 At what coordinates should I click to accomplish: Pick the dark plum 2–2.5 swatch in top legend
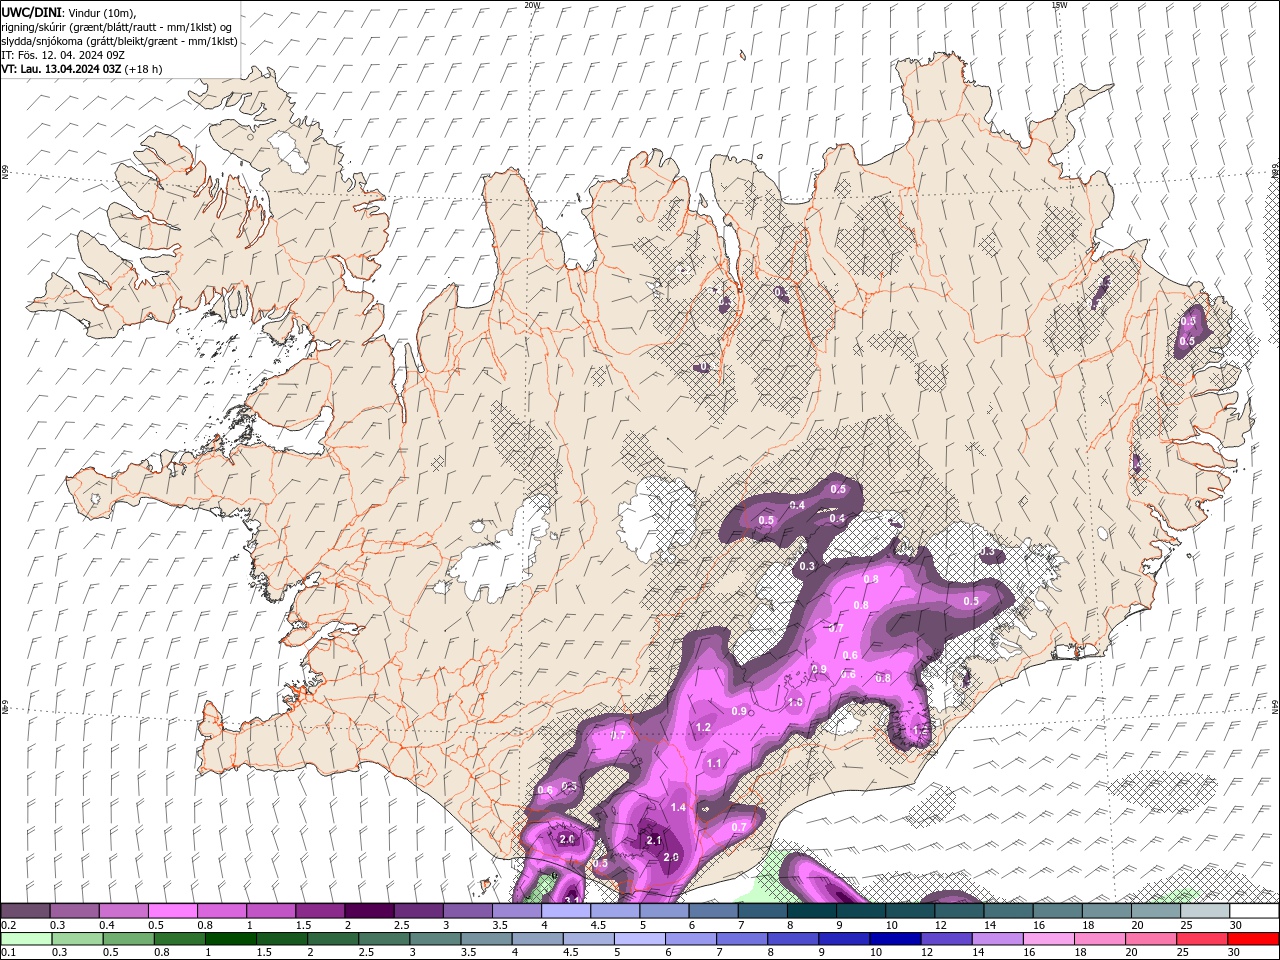click(x=369, y=911)
